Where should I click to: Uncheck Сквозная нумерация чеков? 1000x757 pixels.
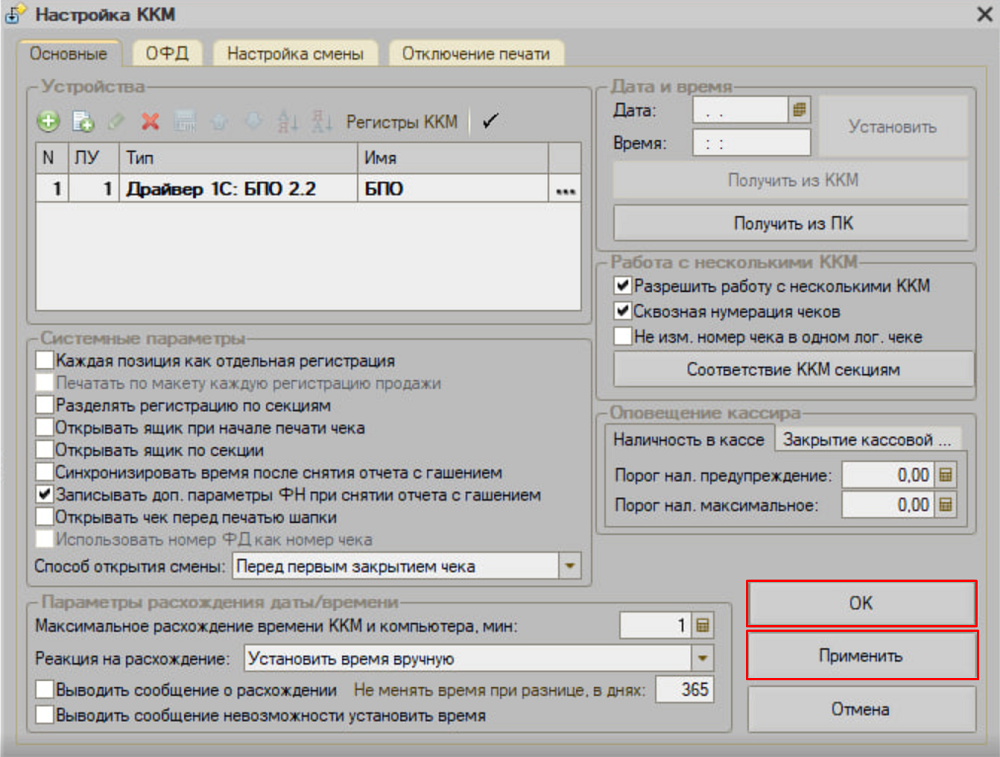[623, 311]
